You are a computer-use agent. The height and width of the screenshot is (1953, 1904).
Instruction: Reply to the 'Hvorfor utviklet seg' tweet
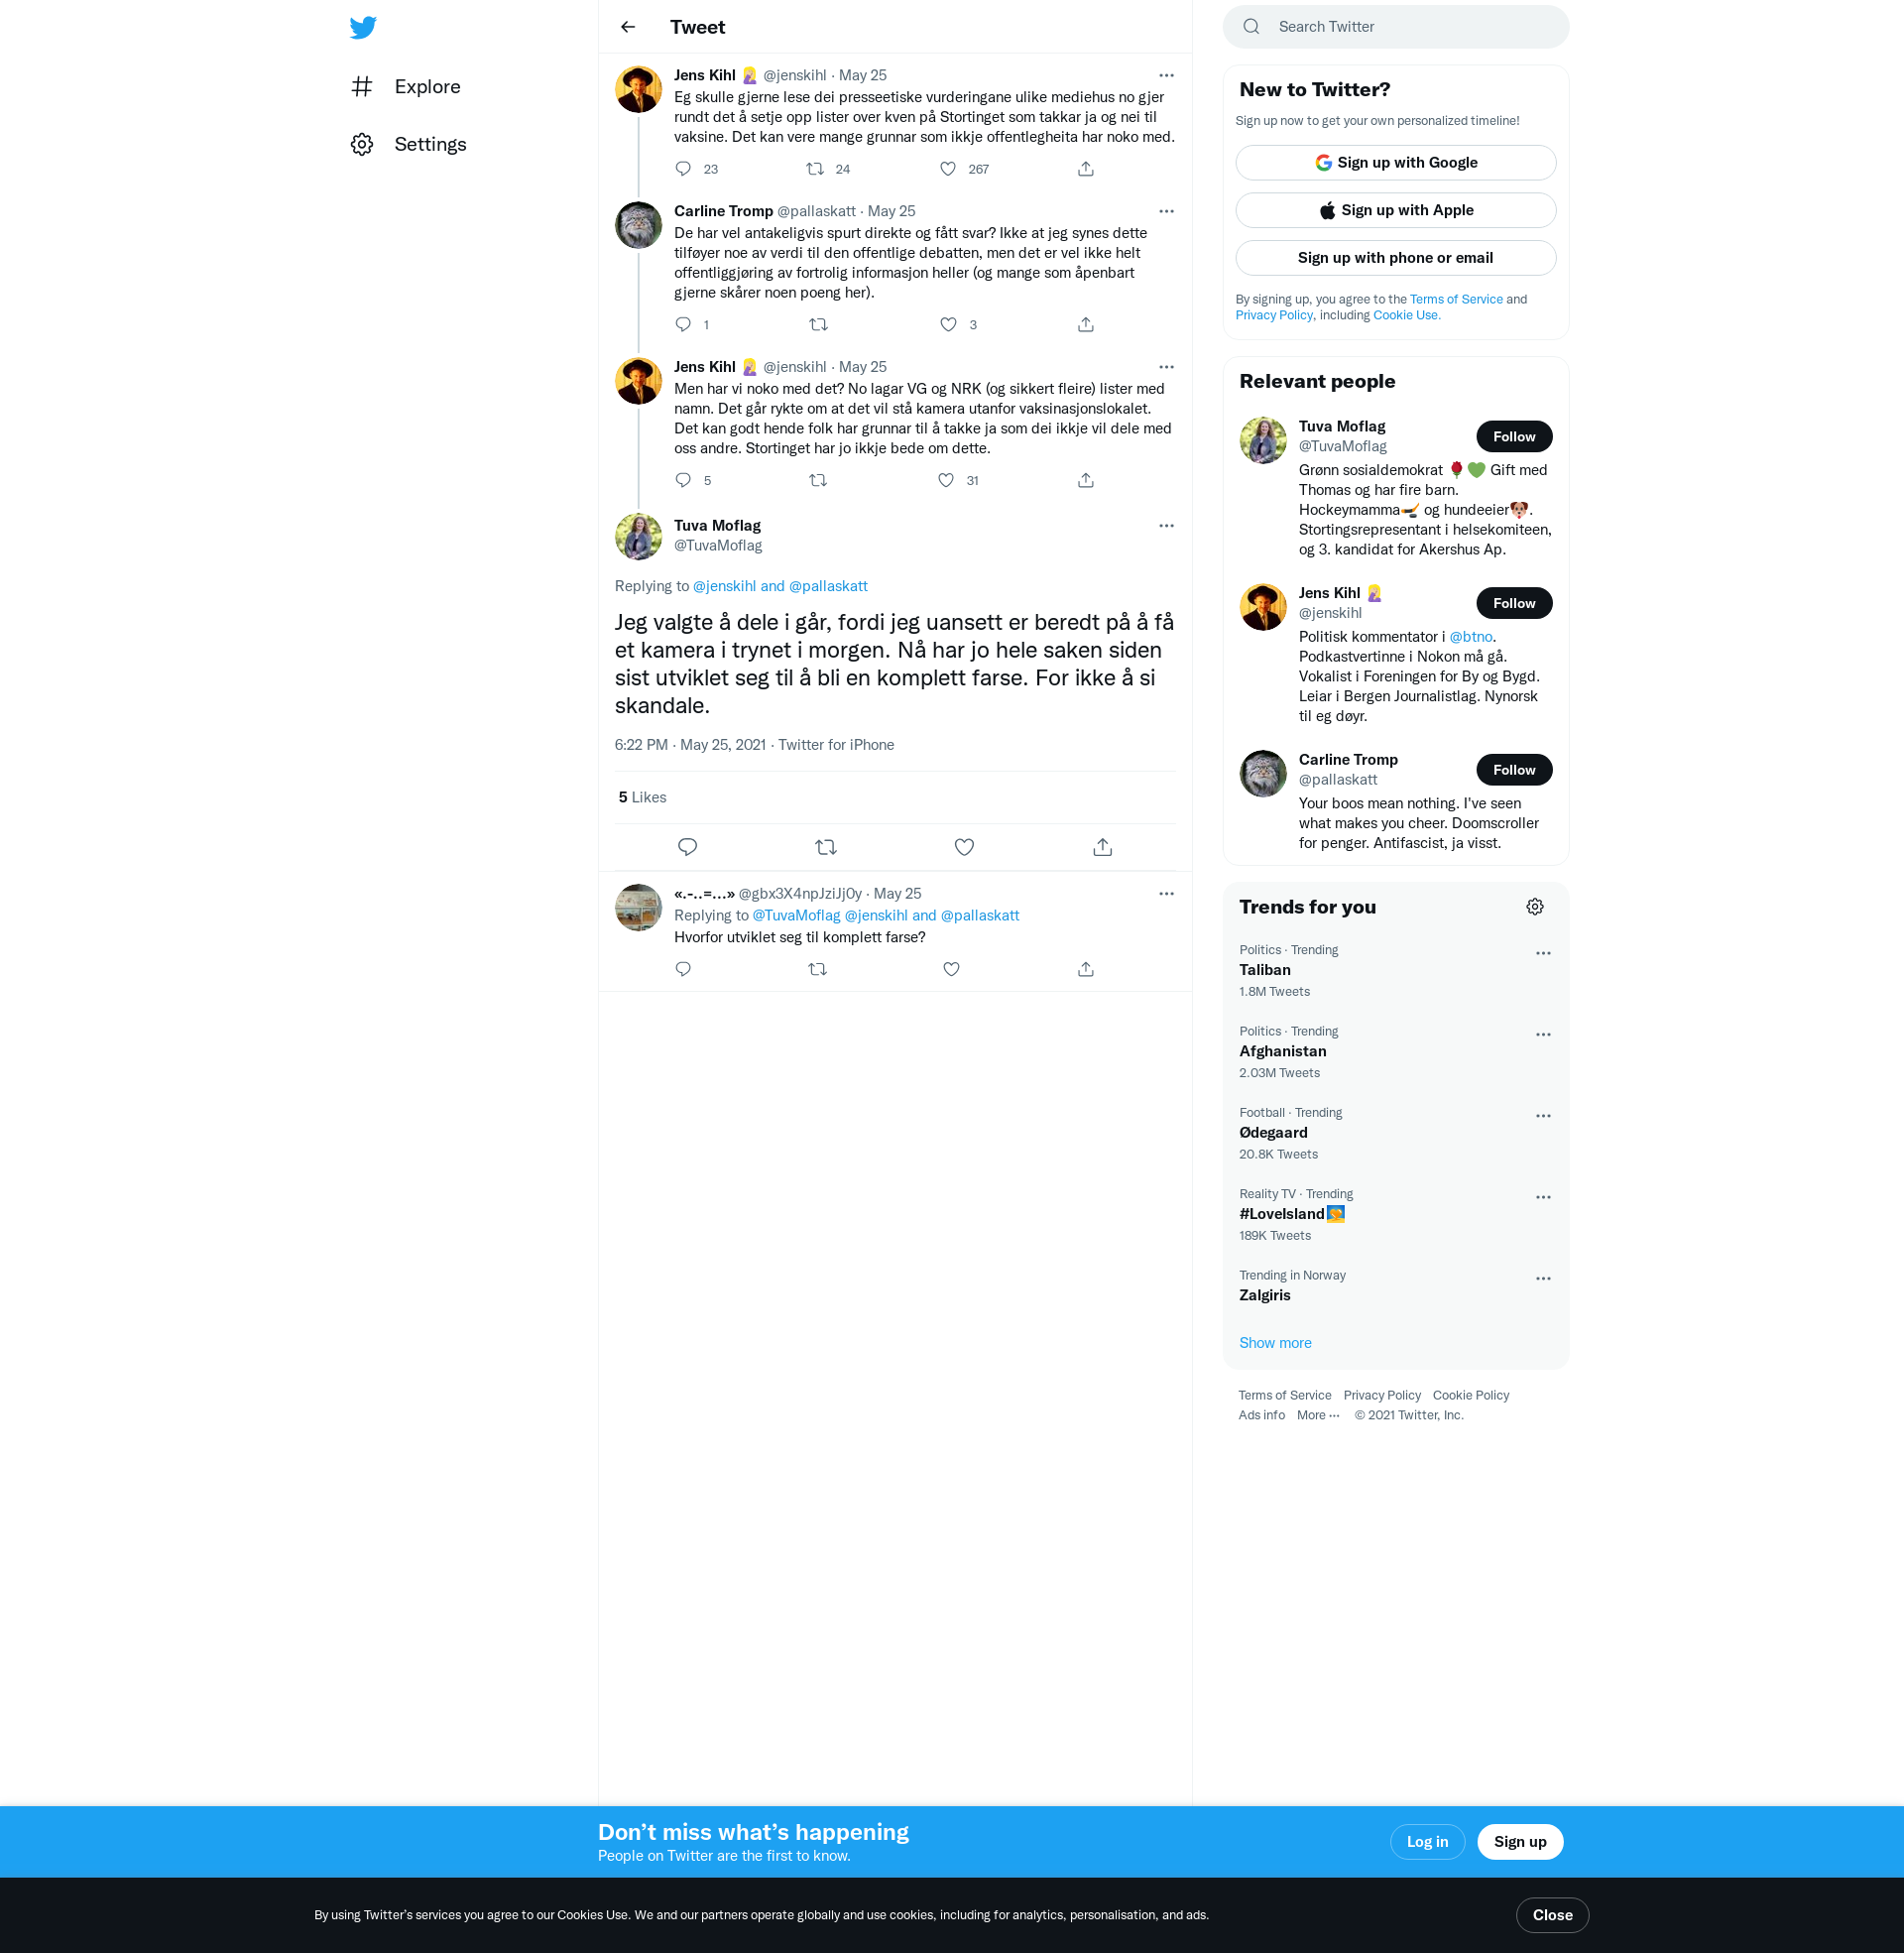pos(683,969)
